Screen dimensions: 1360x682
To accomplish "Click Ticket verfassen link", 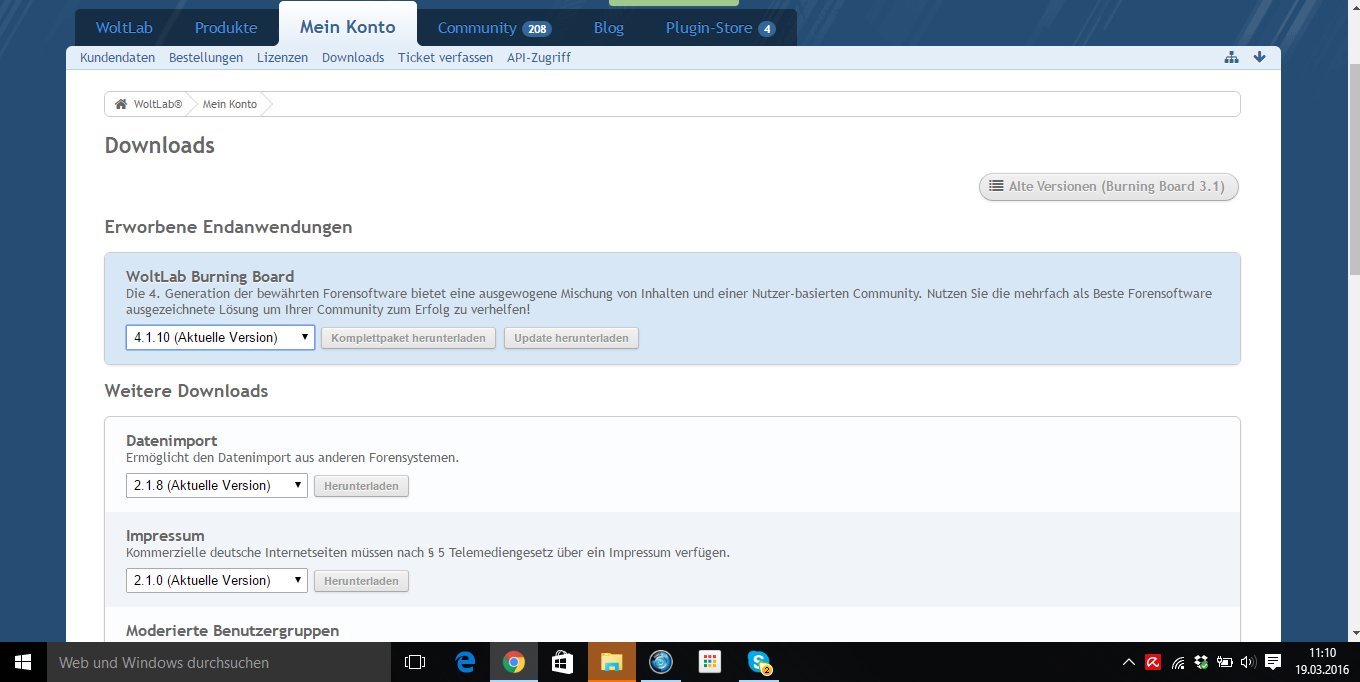I will (x=445, y=58).
